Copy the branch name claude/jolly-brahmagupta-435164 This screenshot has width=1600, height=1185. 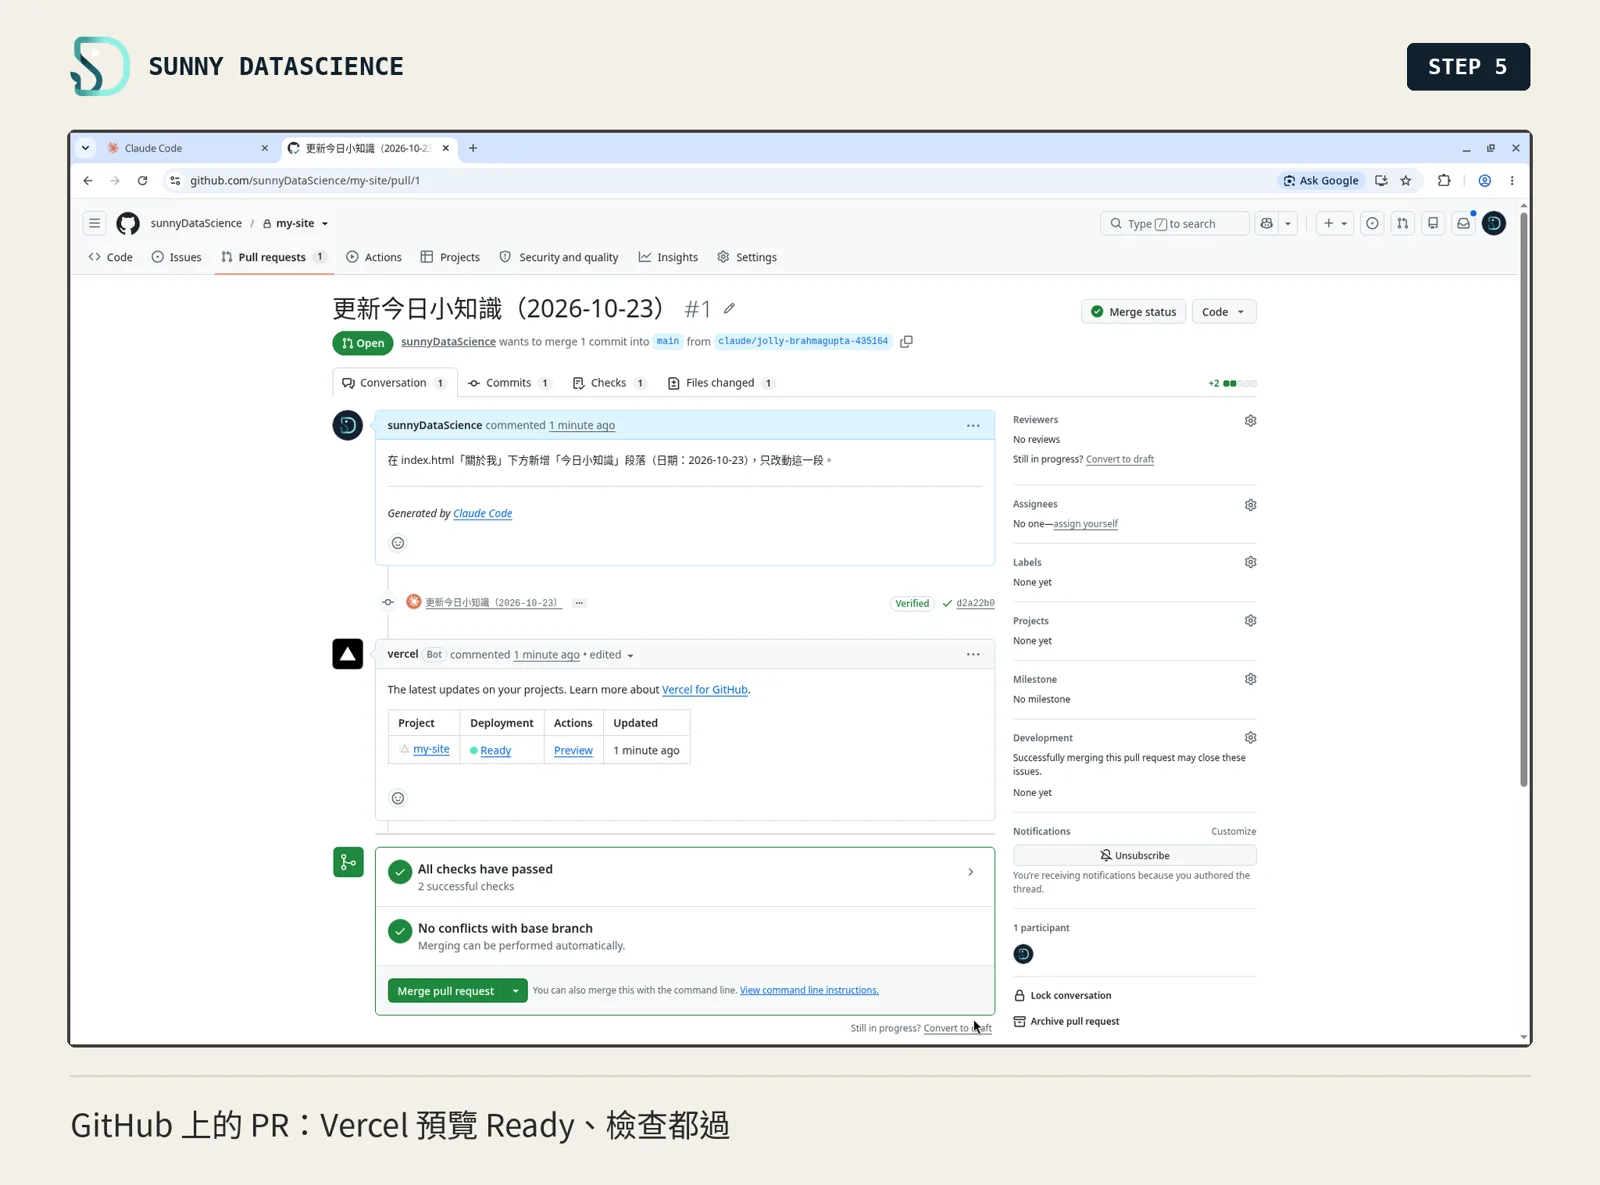906,342
